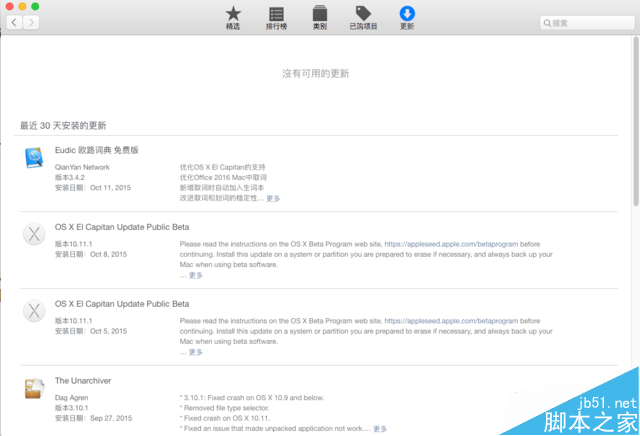Click the 没有可用的更新 message
640x436 pixels.
316,73
